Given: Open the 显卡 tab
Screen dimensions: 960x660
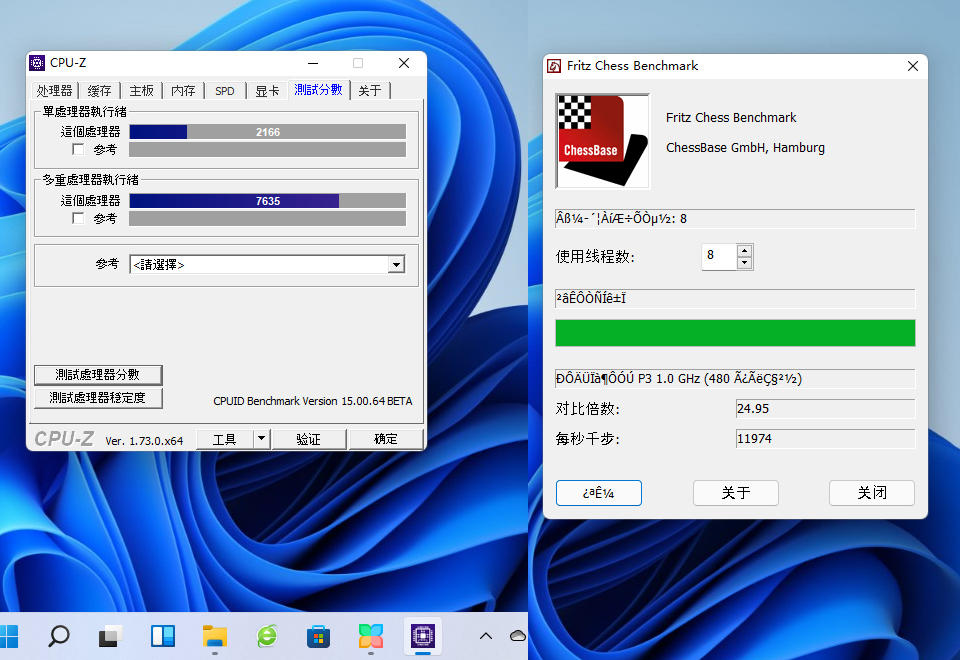Looking at the screenshot, I should click(267, 91).
